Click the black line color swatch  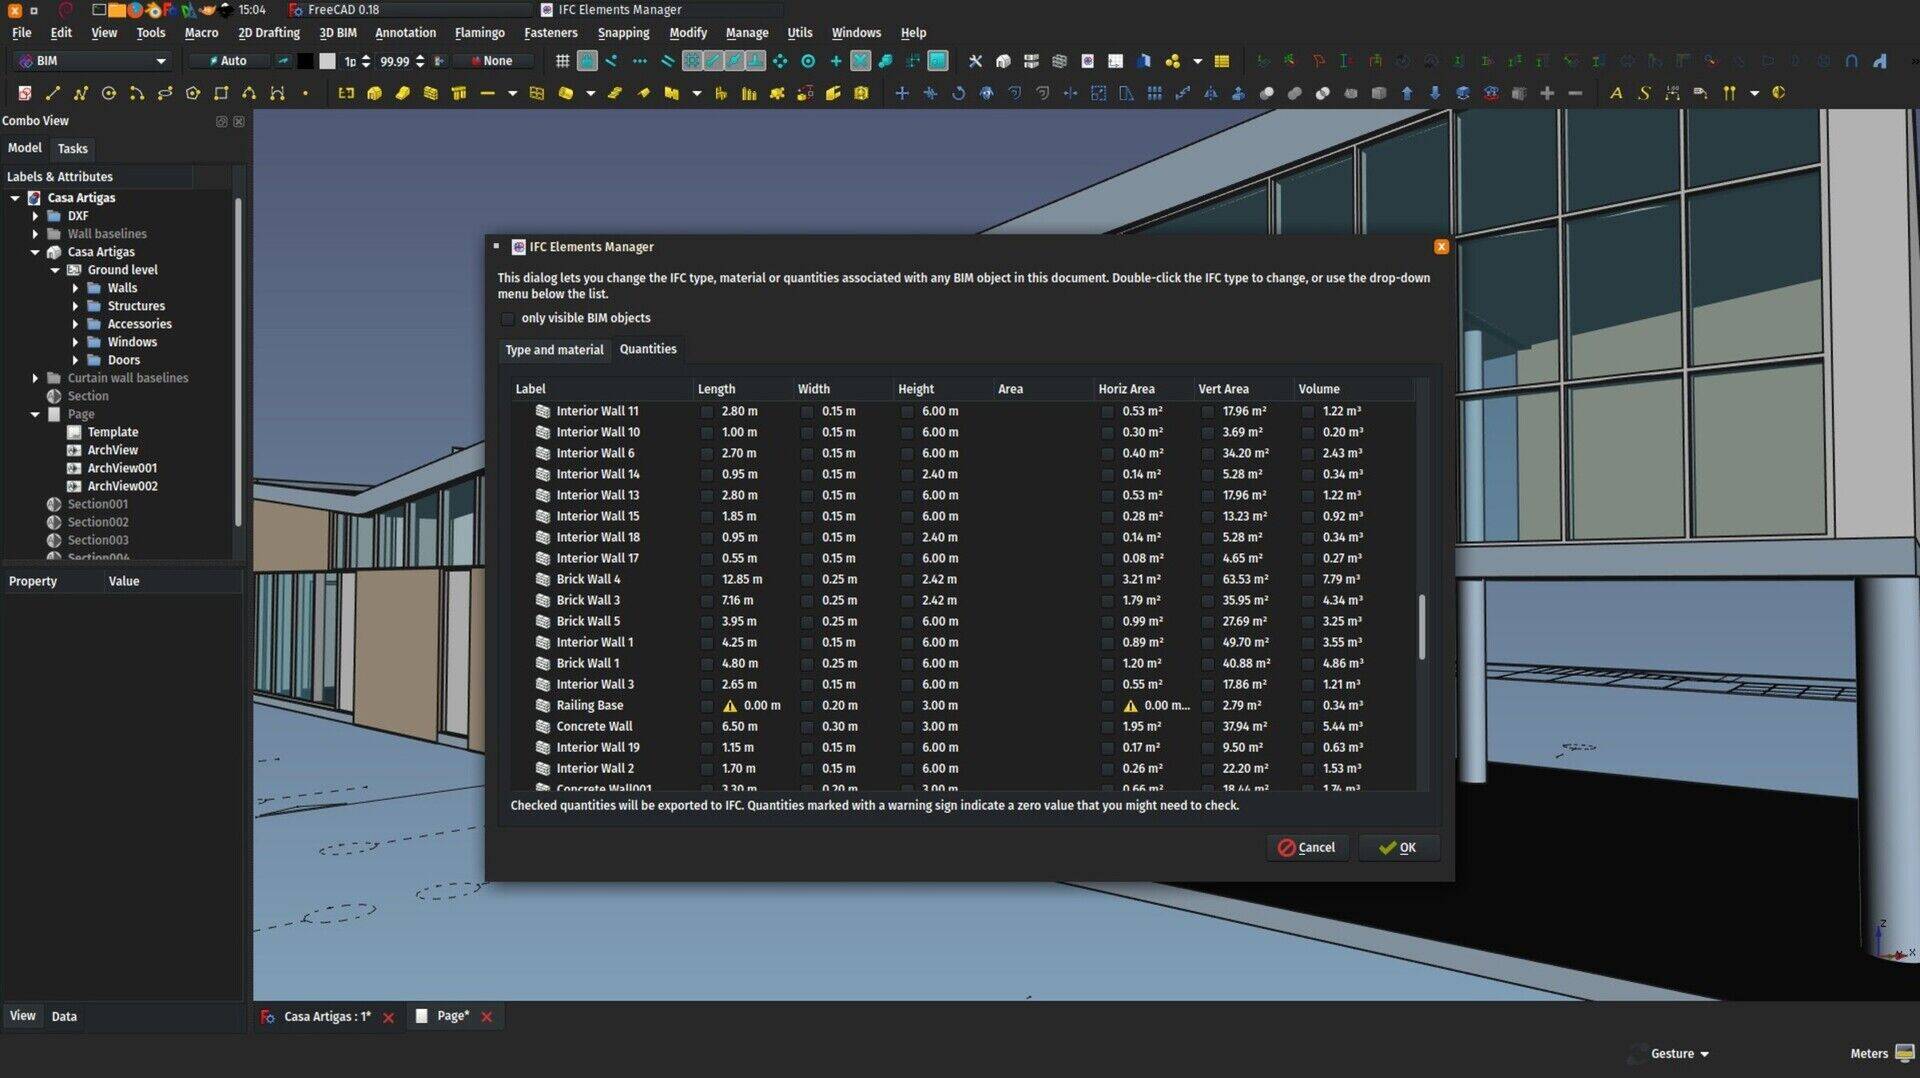coord(305,61)
